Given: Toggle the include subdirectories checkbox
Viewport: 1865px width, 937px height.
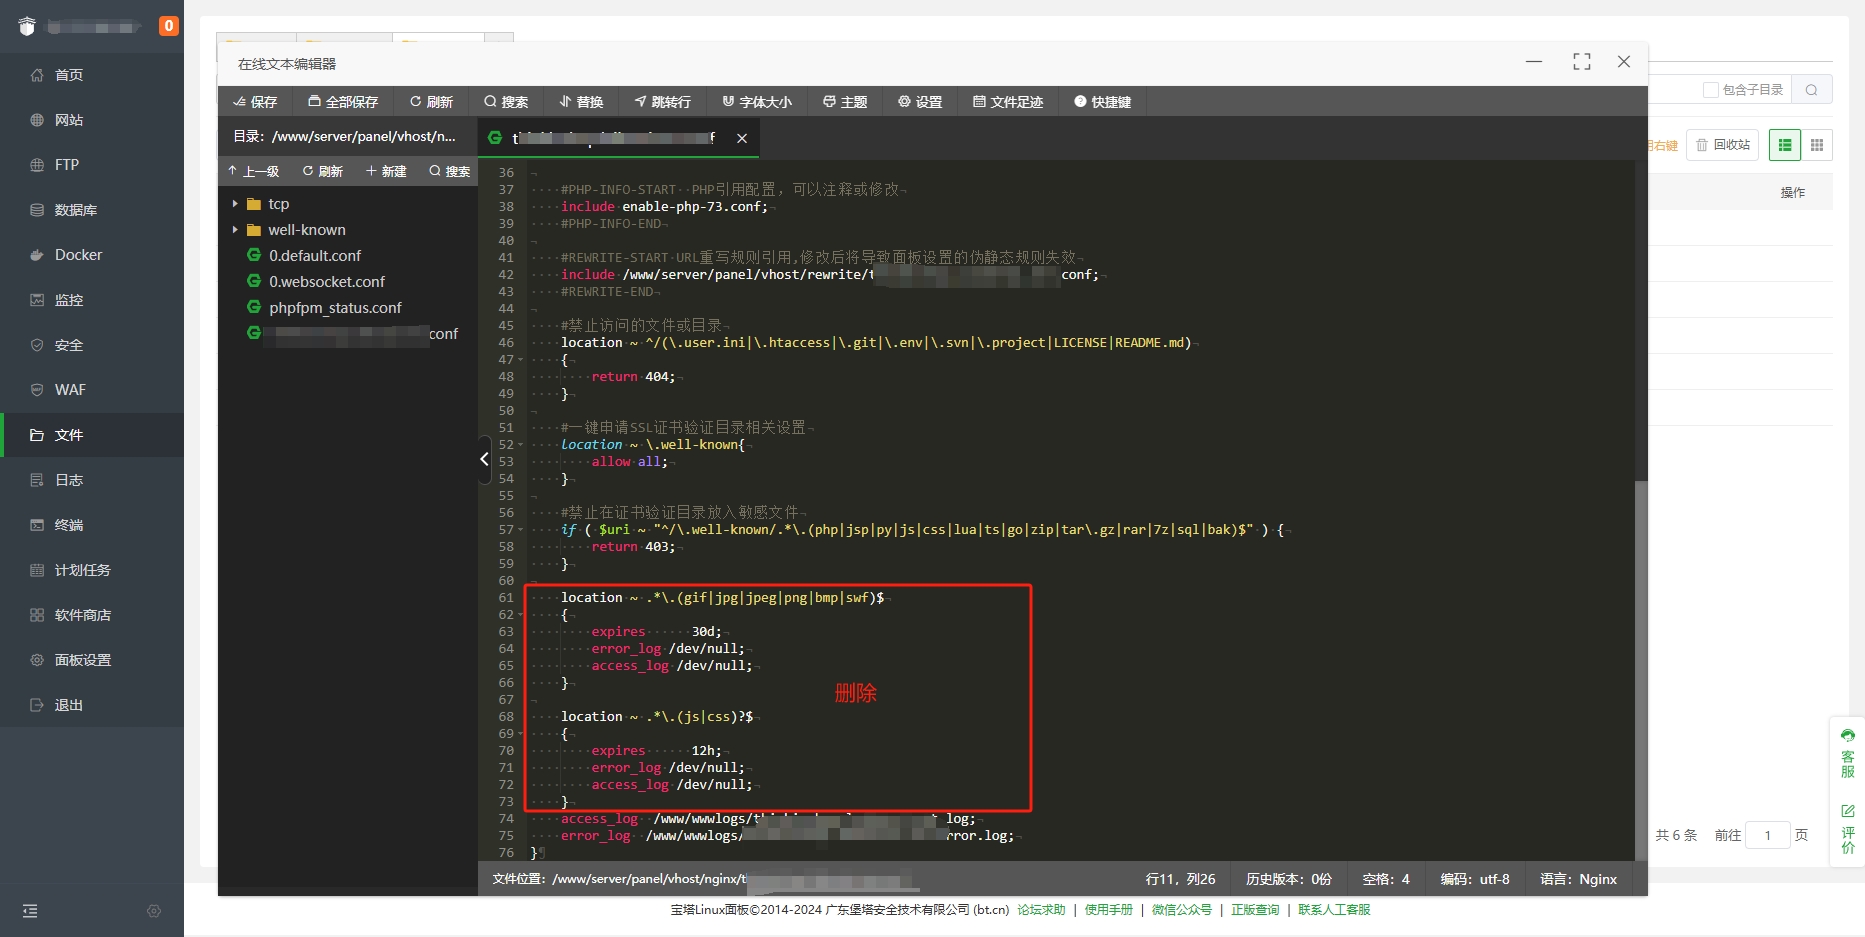Looking at the screenshot, I should pyautogui.click(x=1711, y=90).
